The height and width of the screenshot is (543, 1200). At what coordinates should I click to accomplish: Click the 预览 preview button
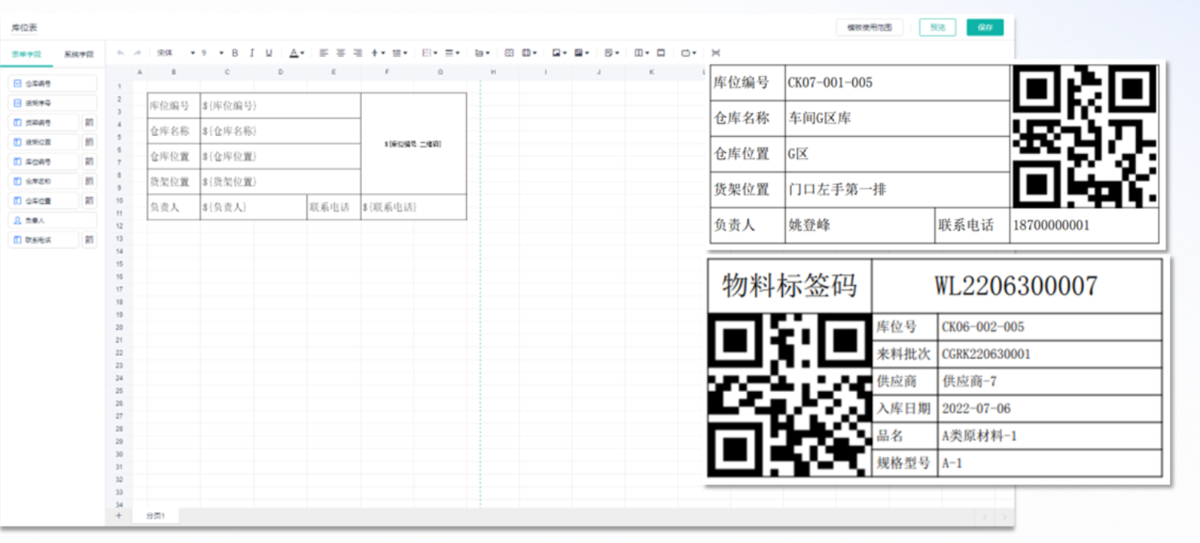[x=937, y=27]
